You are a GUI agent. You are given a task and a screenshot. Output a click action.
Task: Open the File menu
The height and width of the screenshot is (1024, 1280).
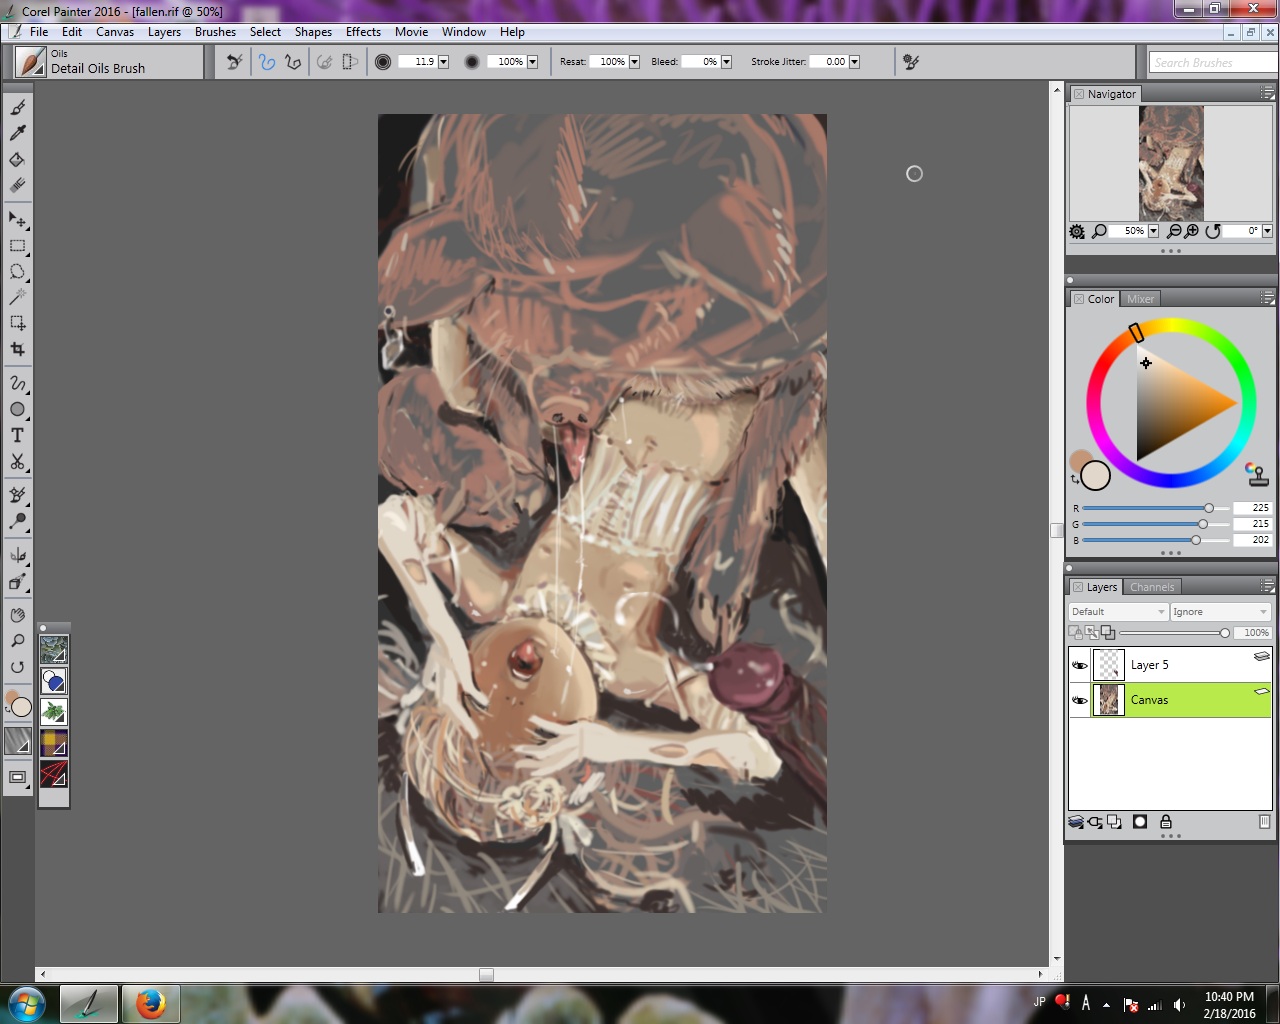(39, 32)
